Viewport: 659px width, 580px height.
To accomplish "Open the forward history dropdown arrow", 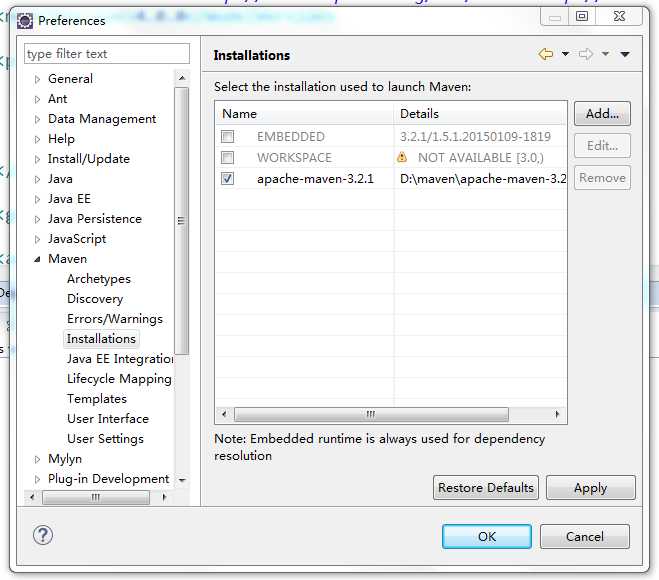I will [x=605, y=54].
